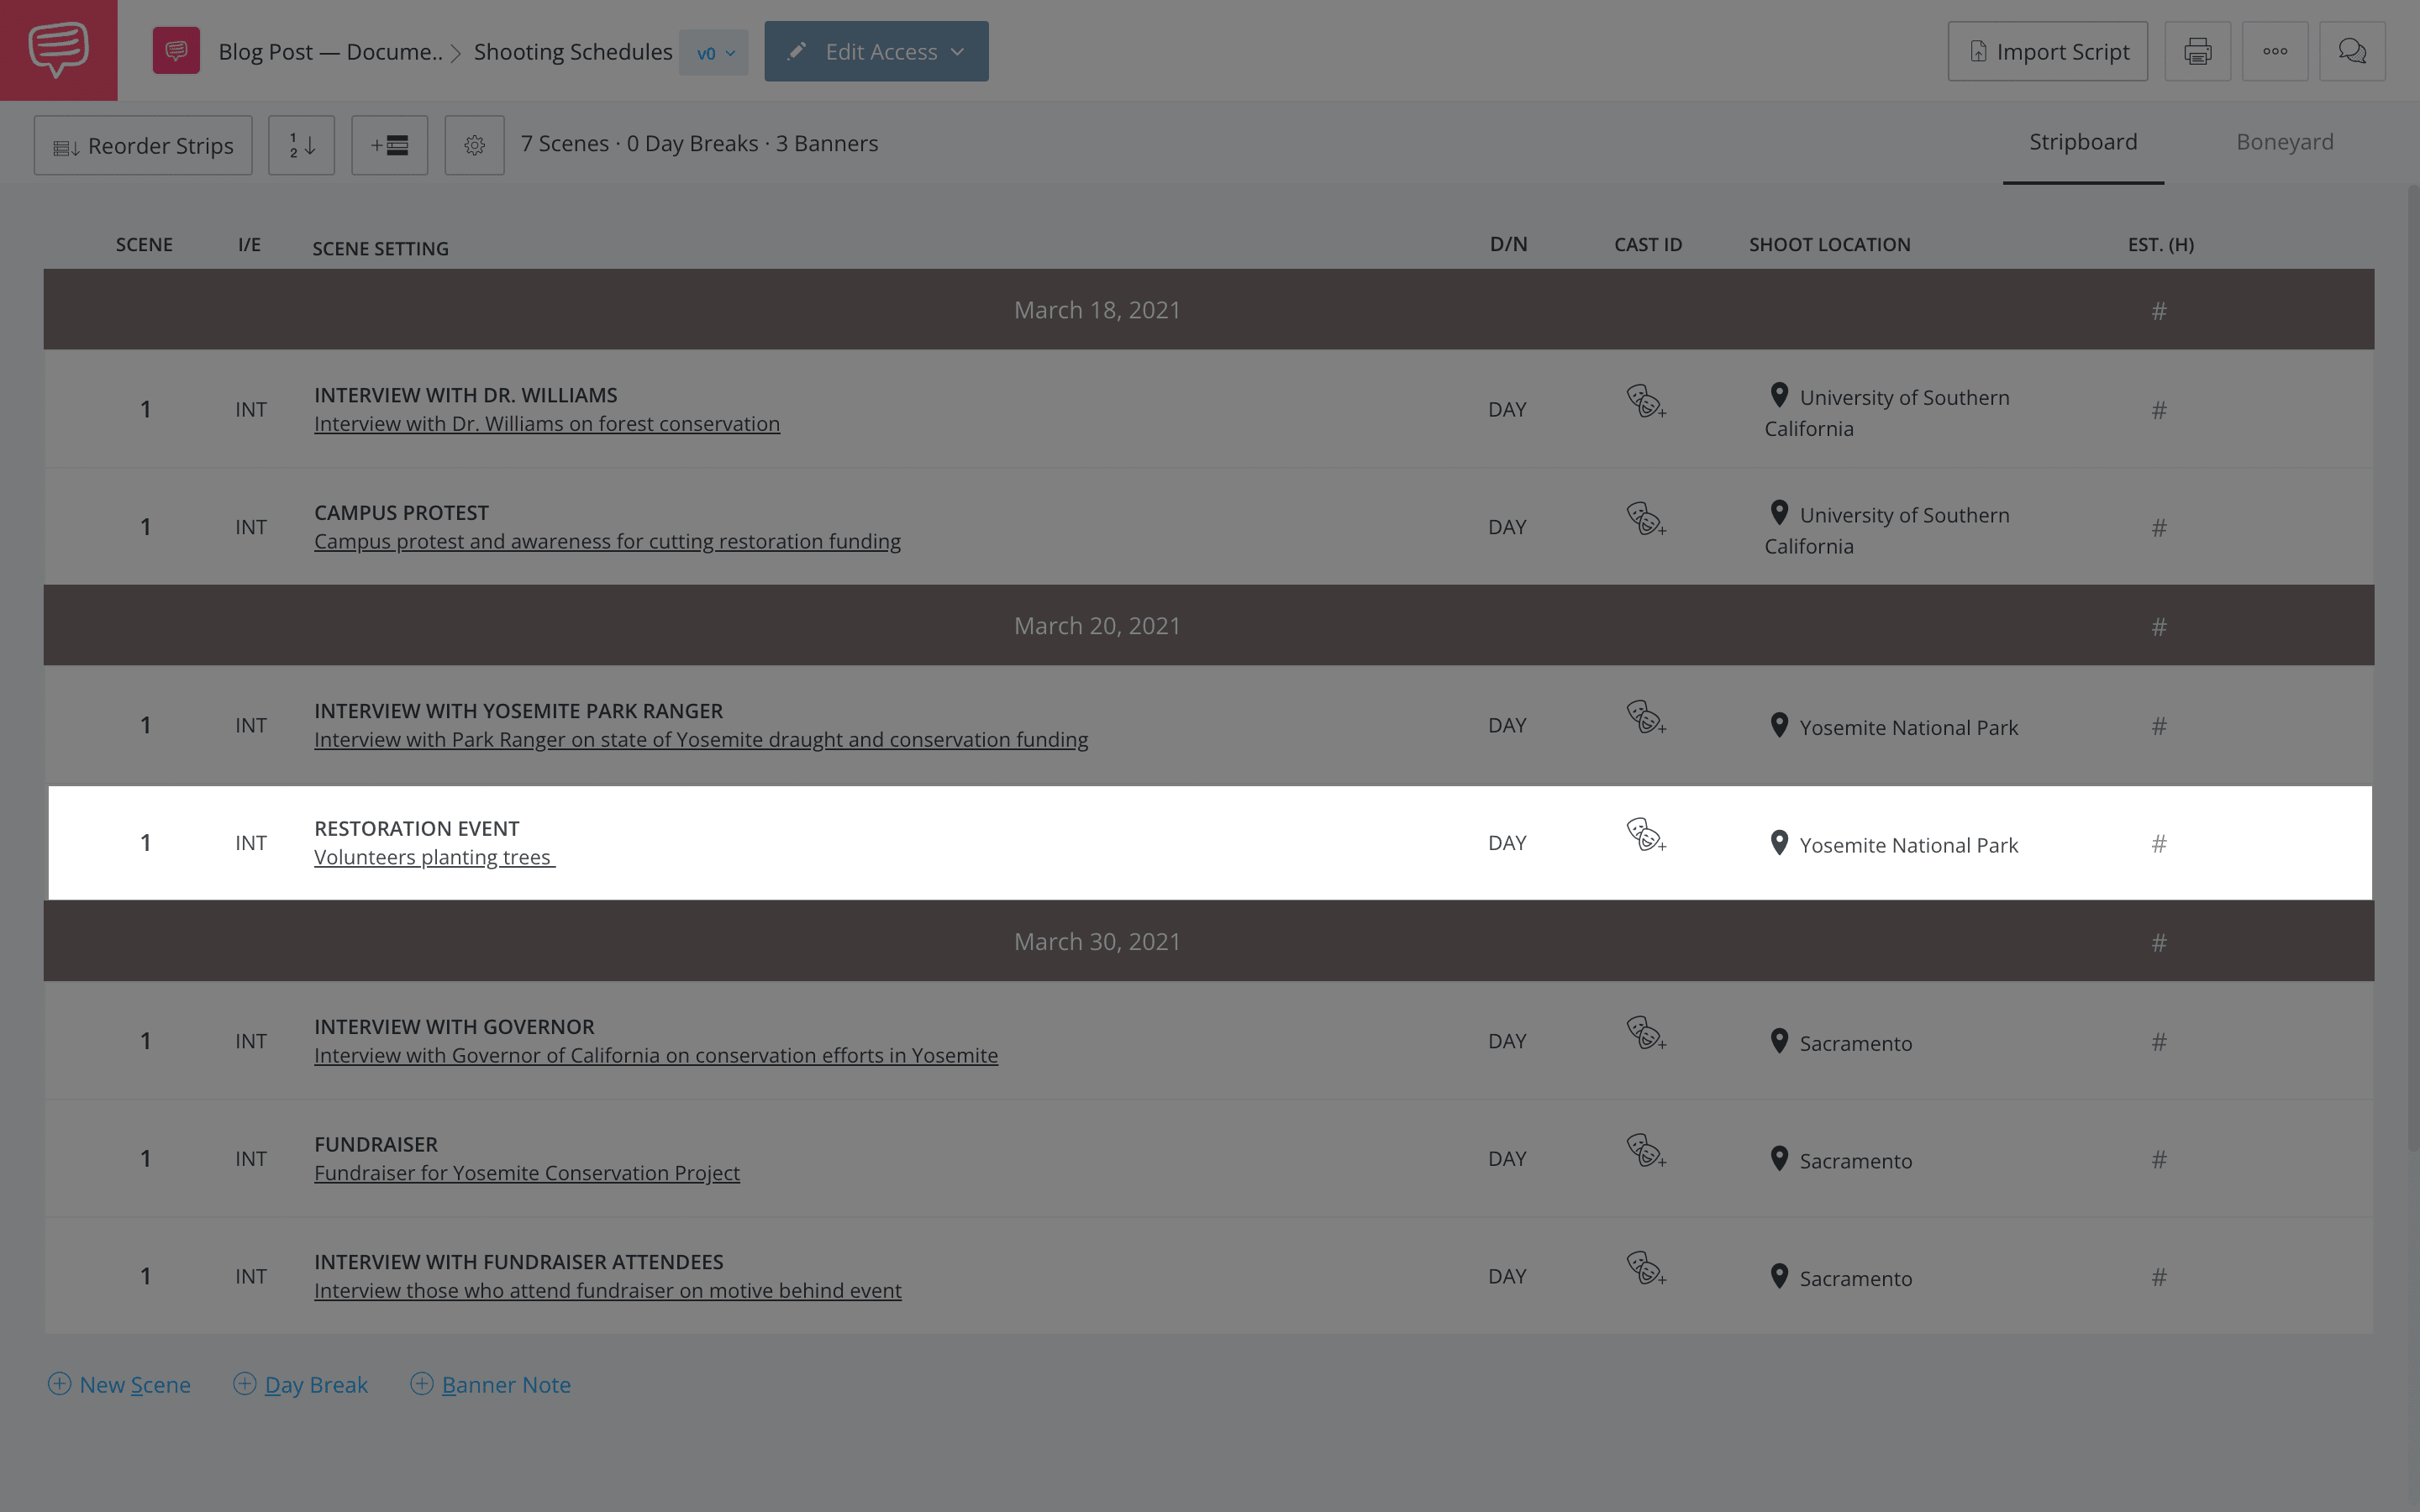Click the add strip icon in toolbar
The width and height of the screenshot is (2420, 1512).
coord(388,143)
